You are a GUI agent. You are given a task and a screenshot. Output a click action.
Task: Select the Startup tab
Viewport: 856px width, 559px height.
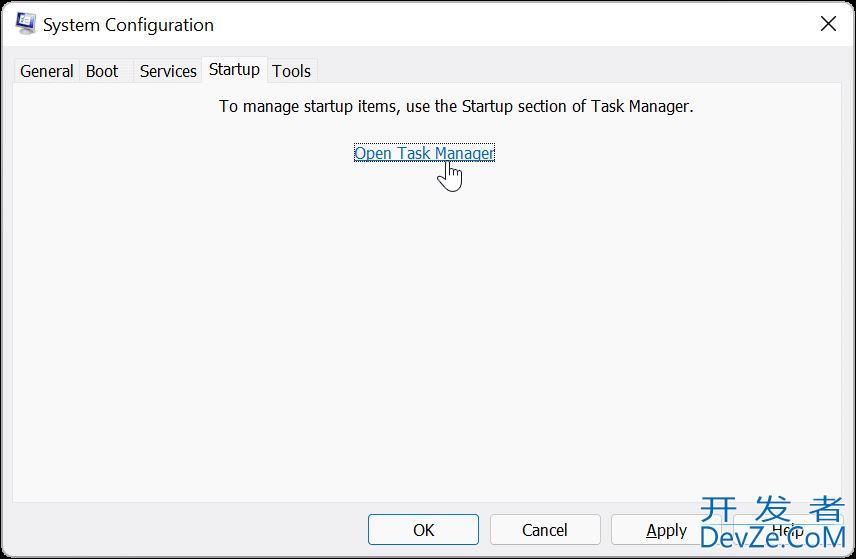tap(234, 69)
